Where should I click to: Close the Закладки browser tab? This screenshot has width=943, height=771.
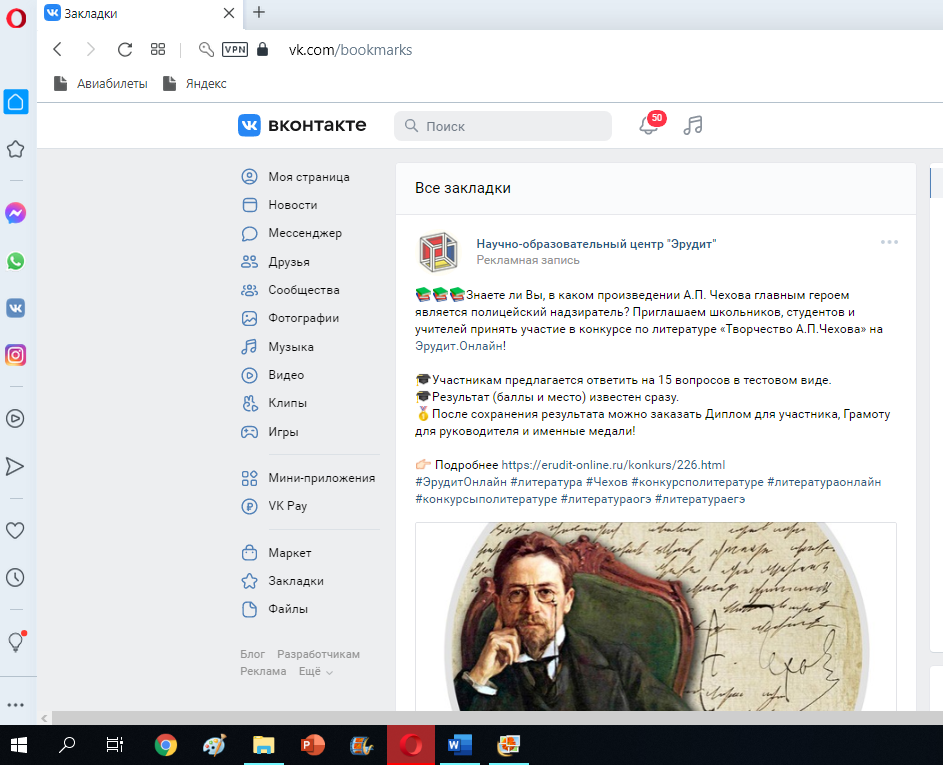(229, 13)
